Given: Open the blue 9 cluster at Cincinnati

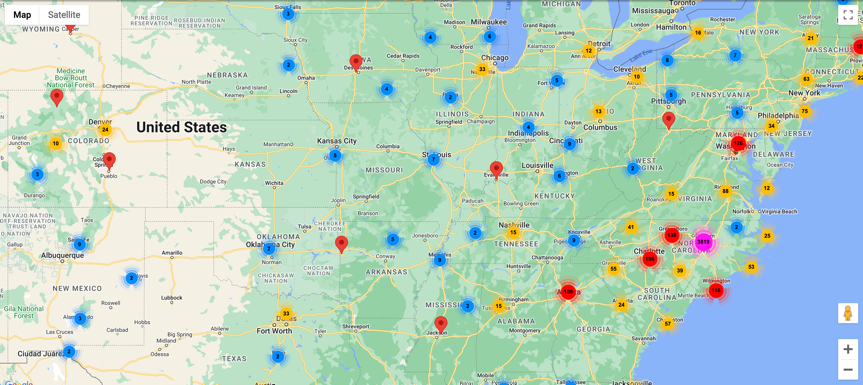Looking at the screenshot, I should [570, 144].
